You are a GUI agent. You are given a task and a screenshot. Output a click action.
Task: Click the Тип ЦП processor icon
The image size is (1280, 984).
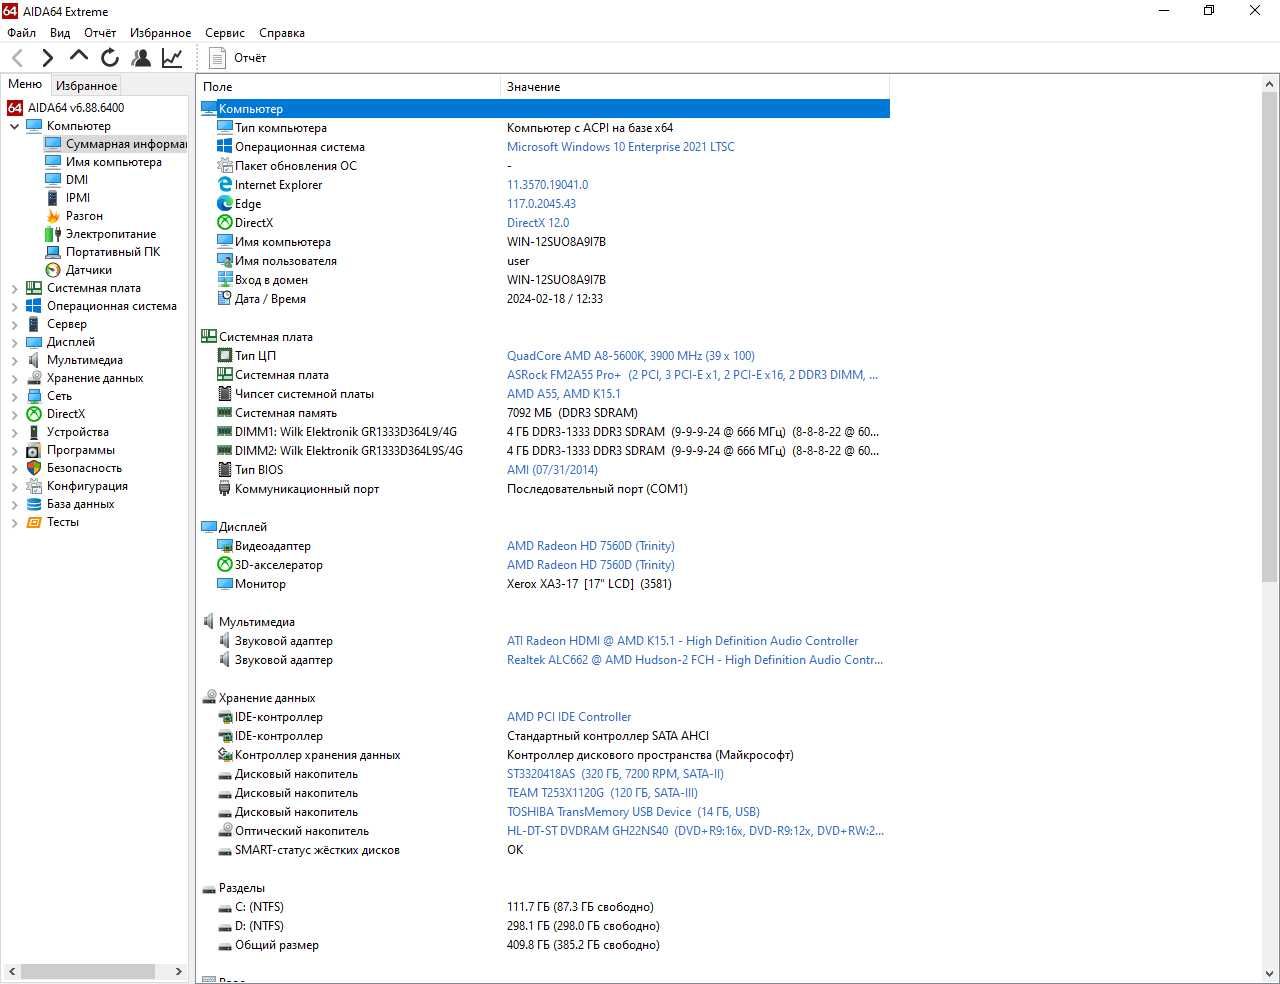pos(225,356)
